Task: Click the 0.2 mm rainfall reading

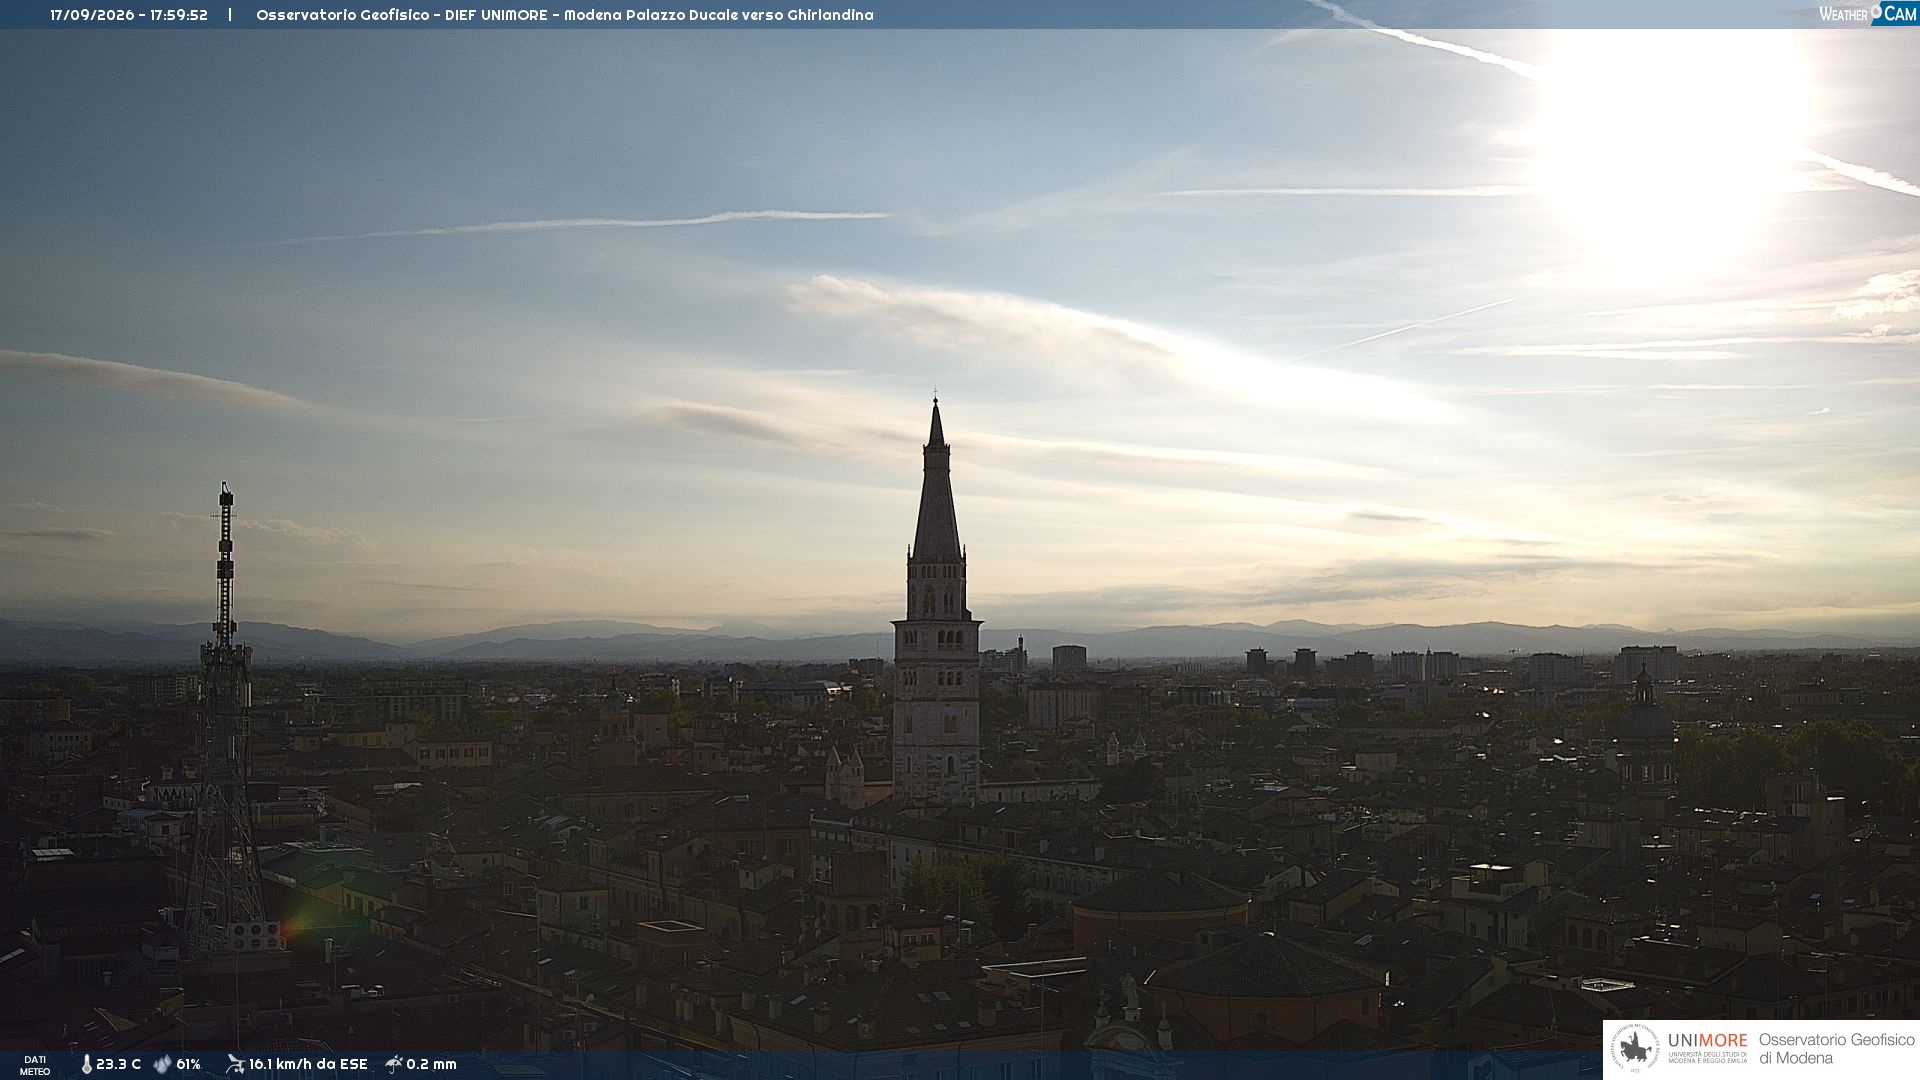Action: coord(432,1065)
